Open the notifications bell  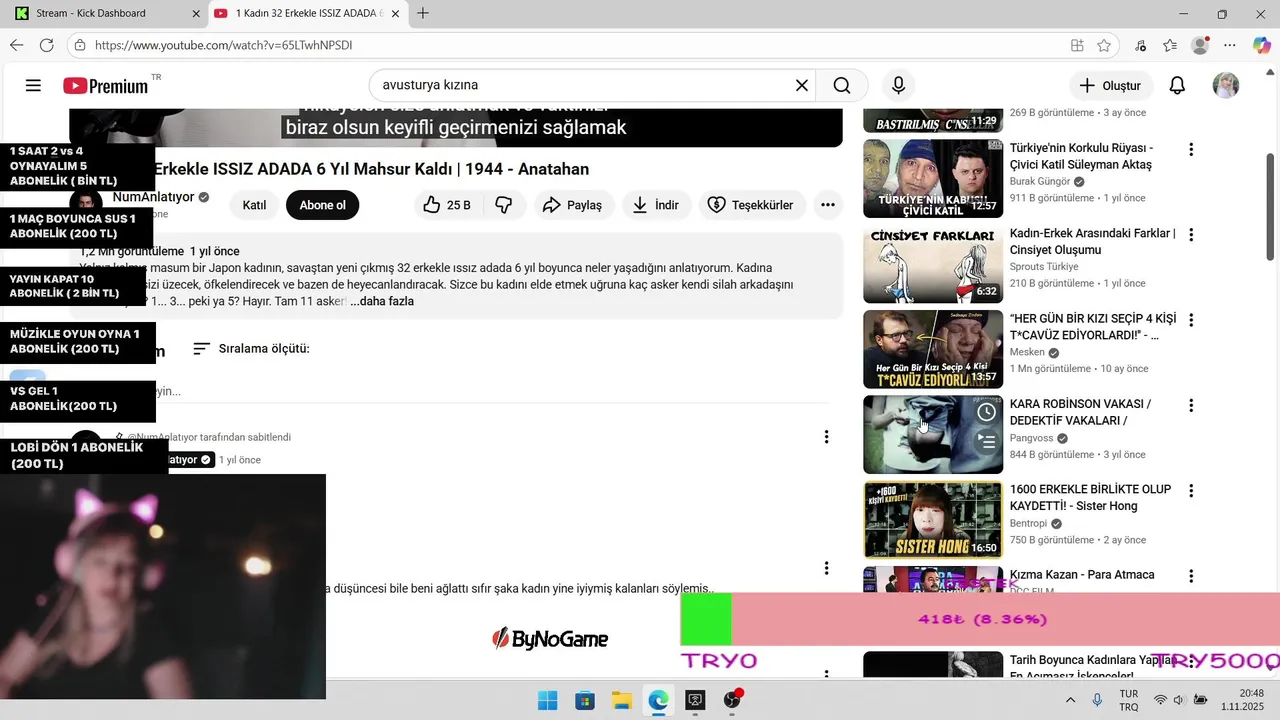point(1177,86)
